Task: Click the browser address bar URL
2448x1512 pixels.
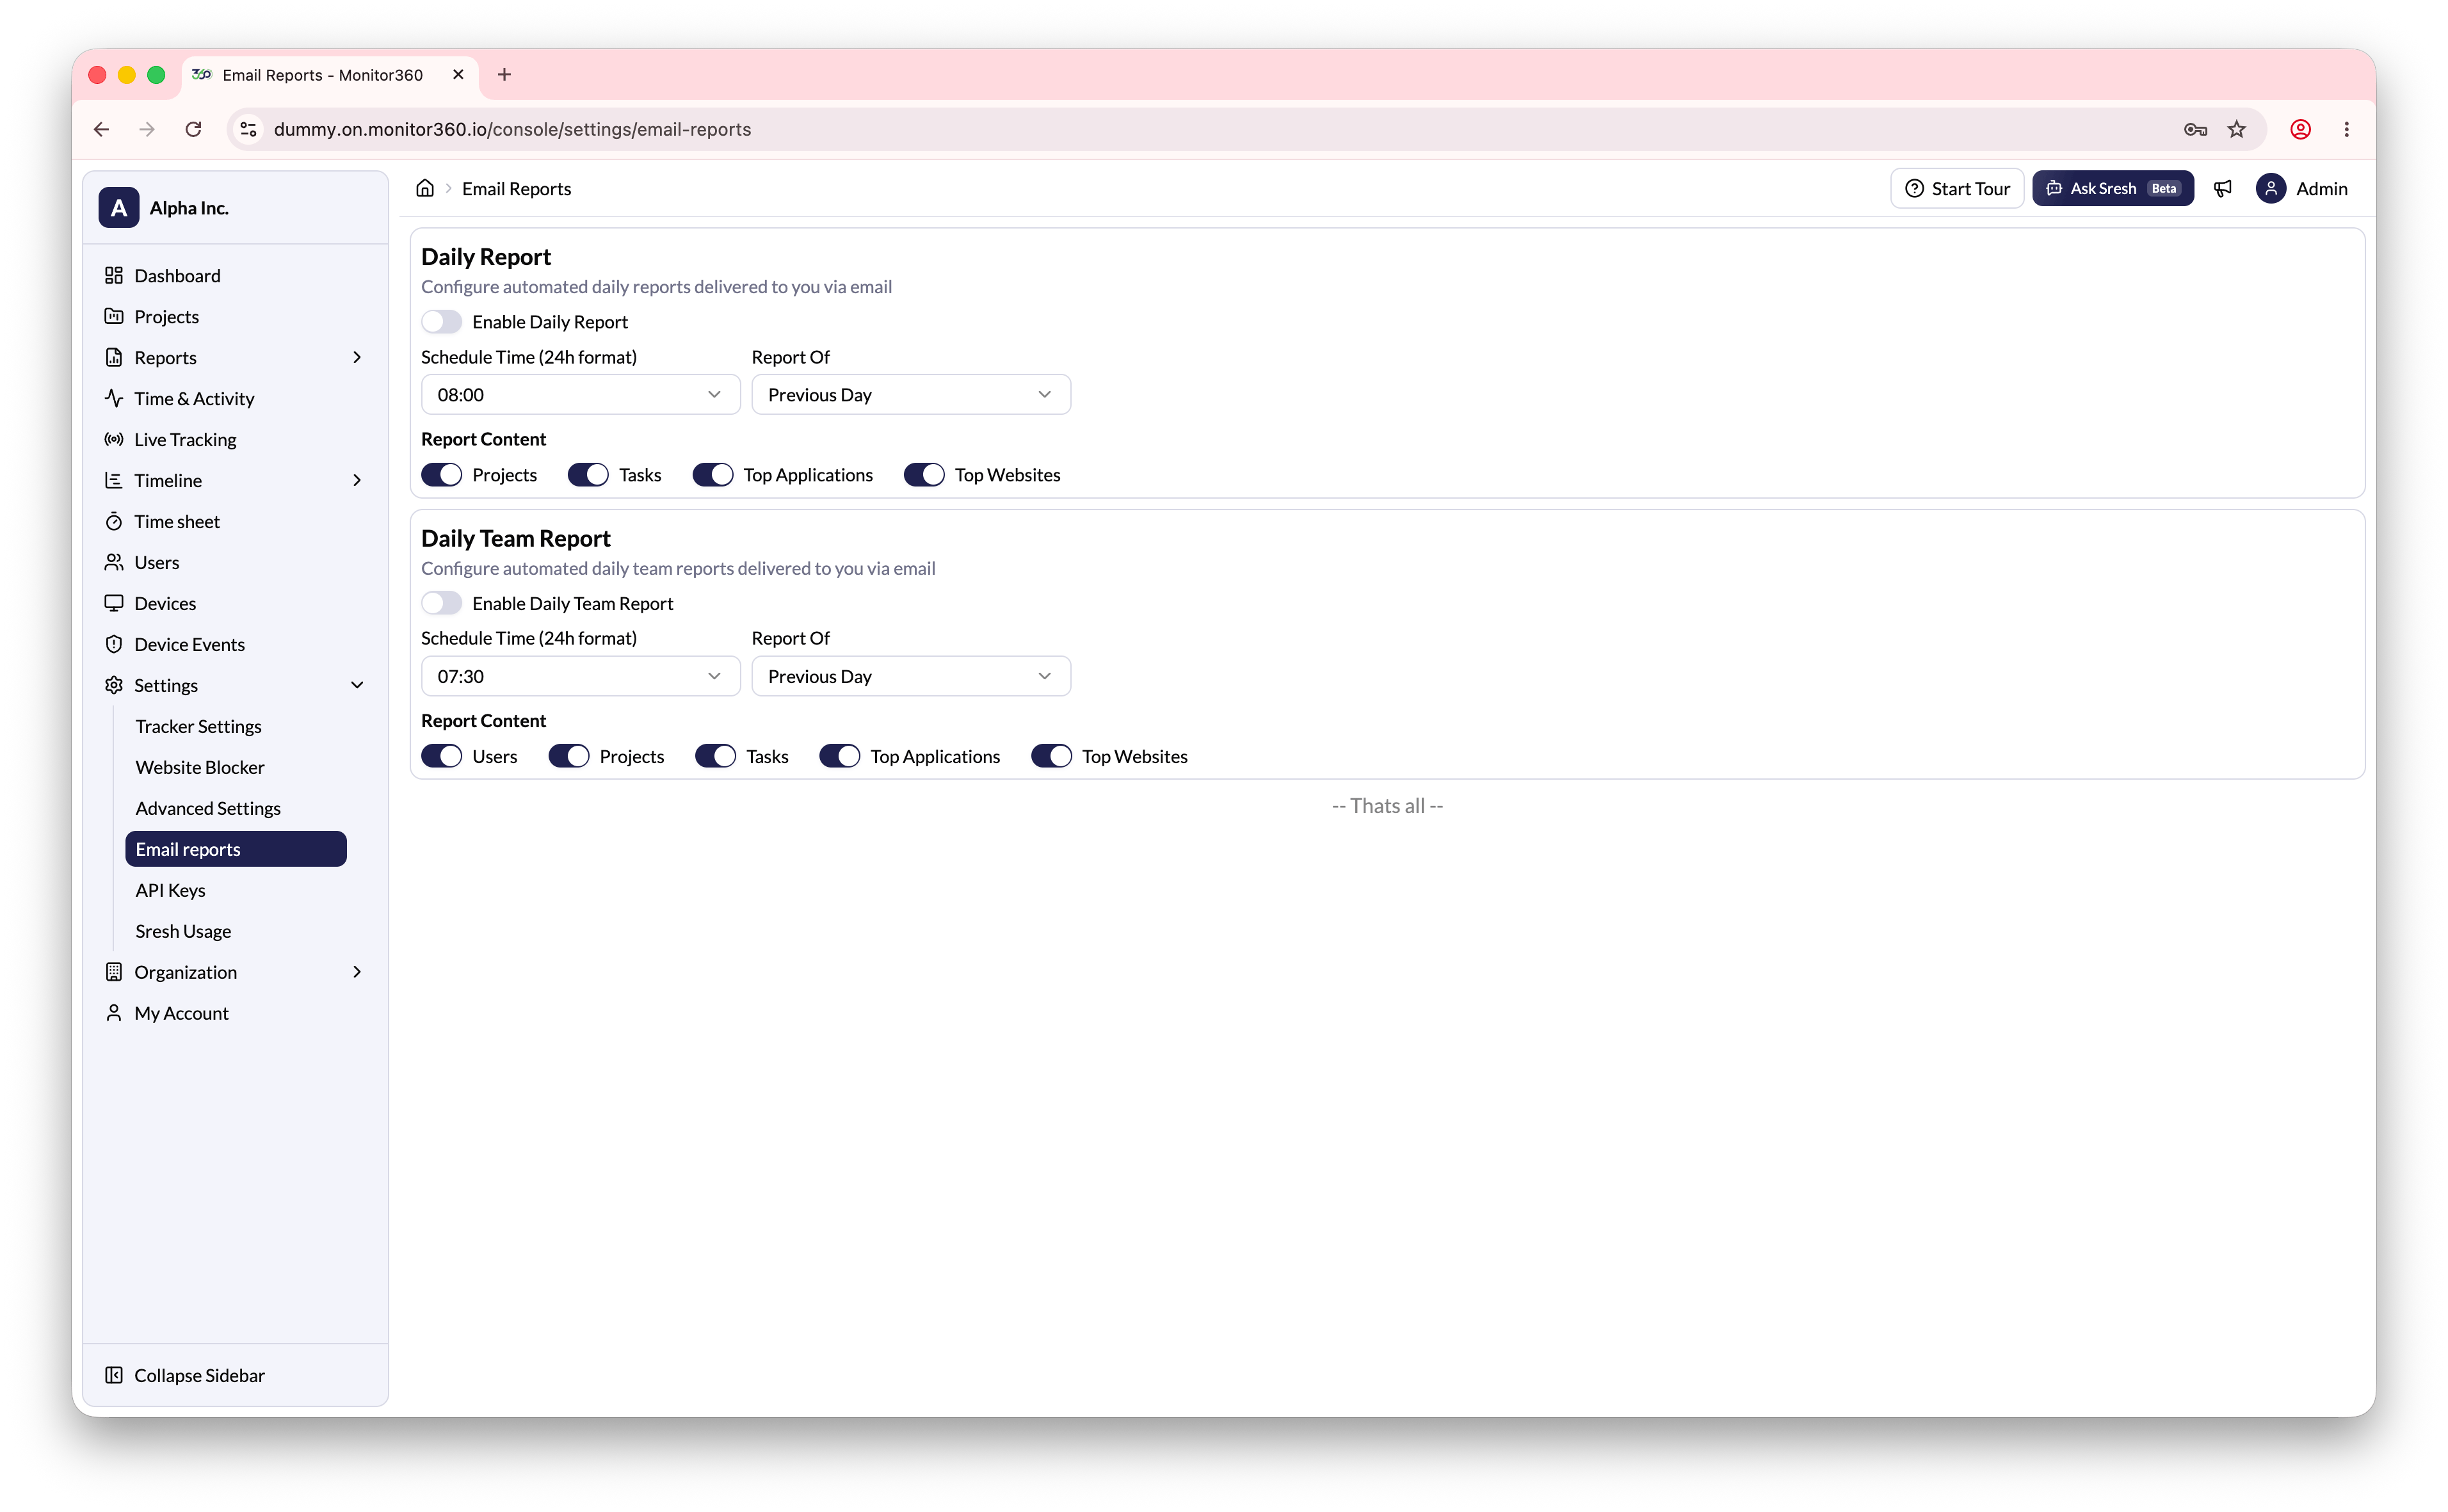Action: tap(512, 129)
